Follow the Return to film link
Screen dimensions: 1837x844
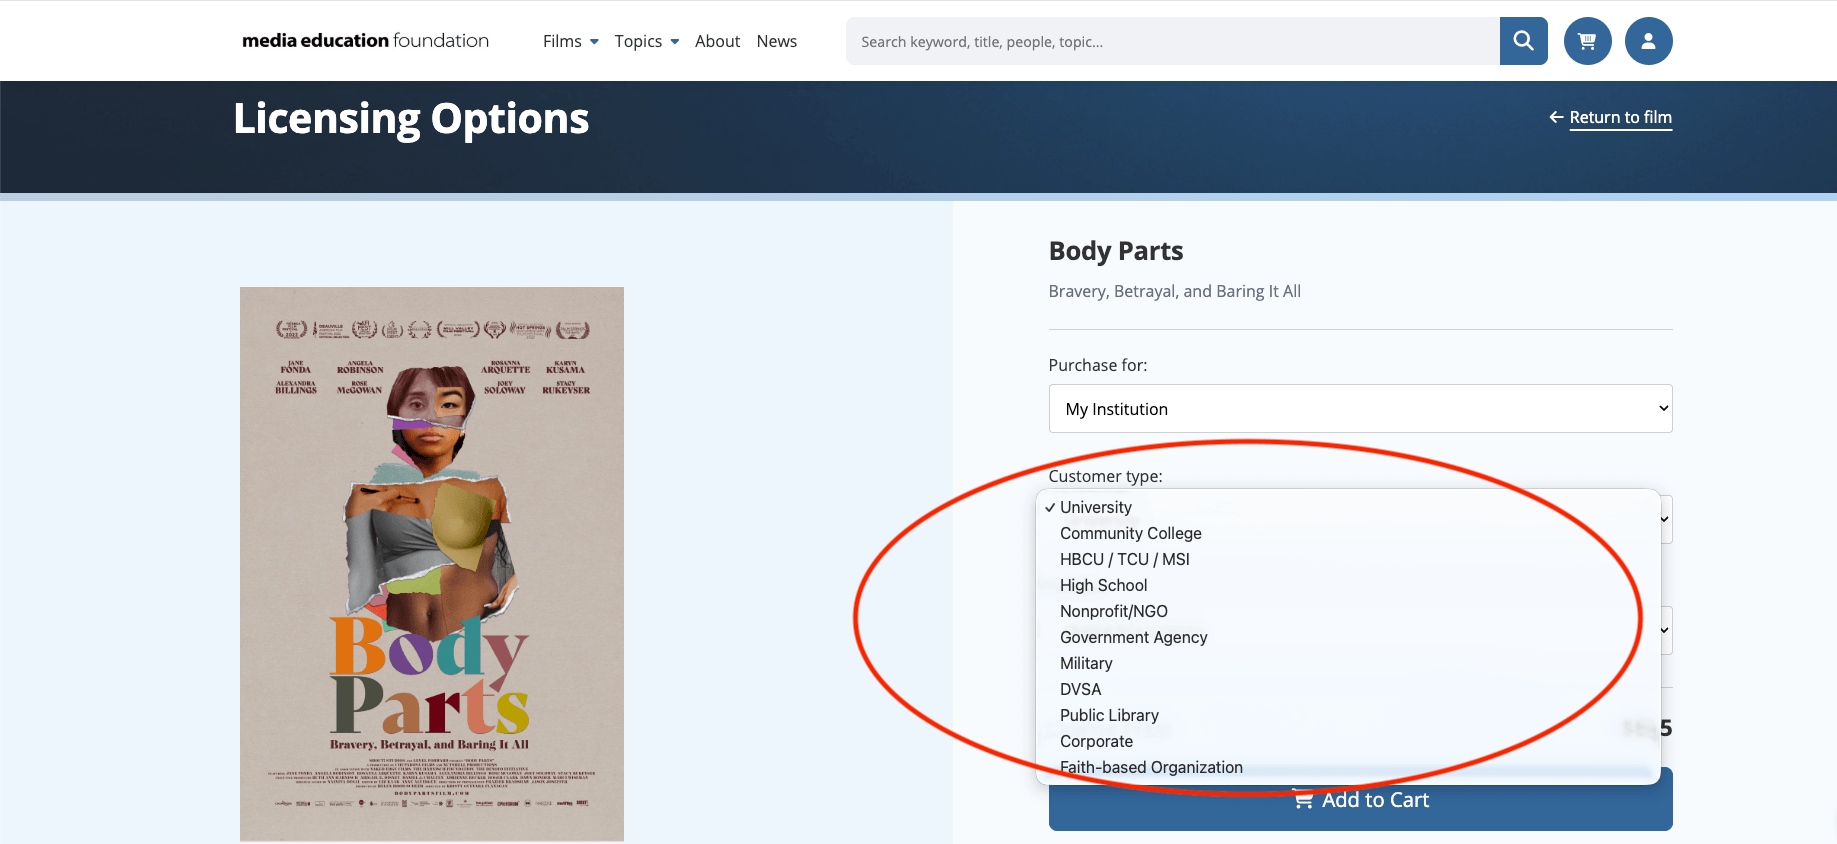(x=1620, y=117)
